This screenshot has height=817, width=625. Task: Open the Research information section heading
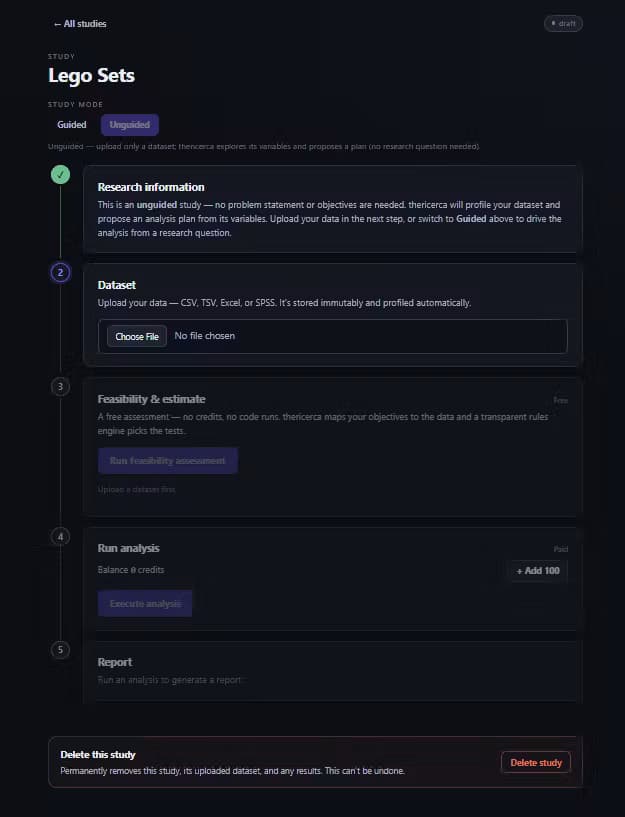[x=151, y=187]
